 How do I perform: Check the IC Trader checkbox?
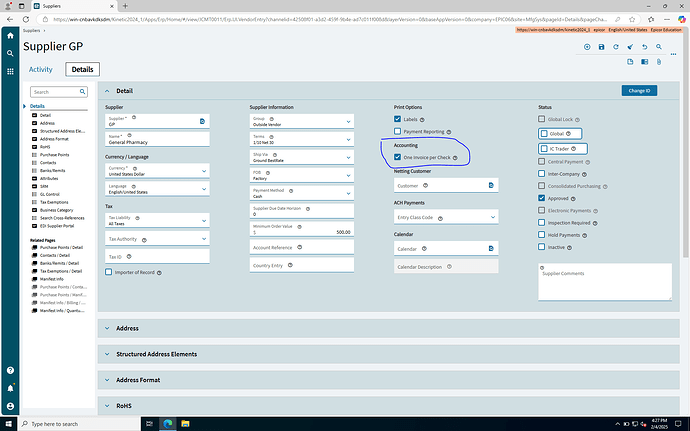pos(544,149)
